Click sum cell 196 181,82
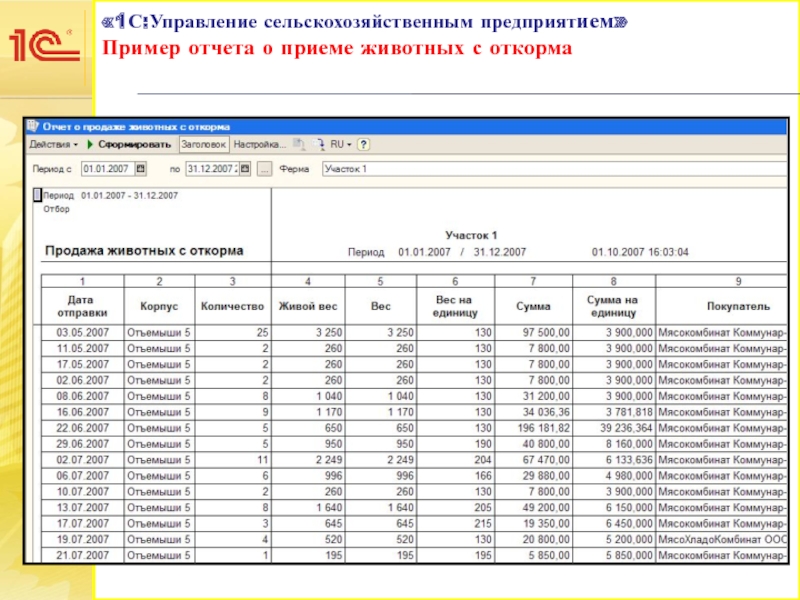 pyautogui.click(x=534, y=428)
